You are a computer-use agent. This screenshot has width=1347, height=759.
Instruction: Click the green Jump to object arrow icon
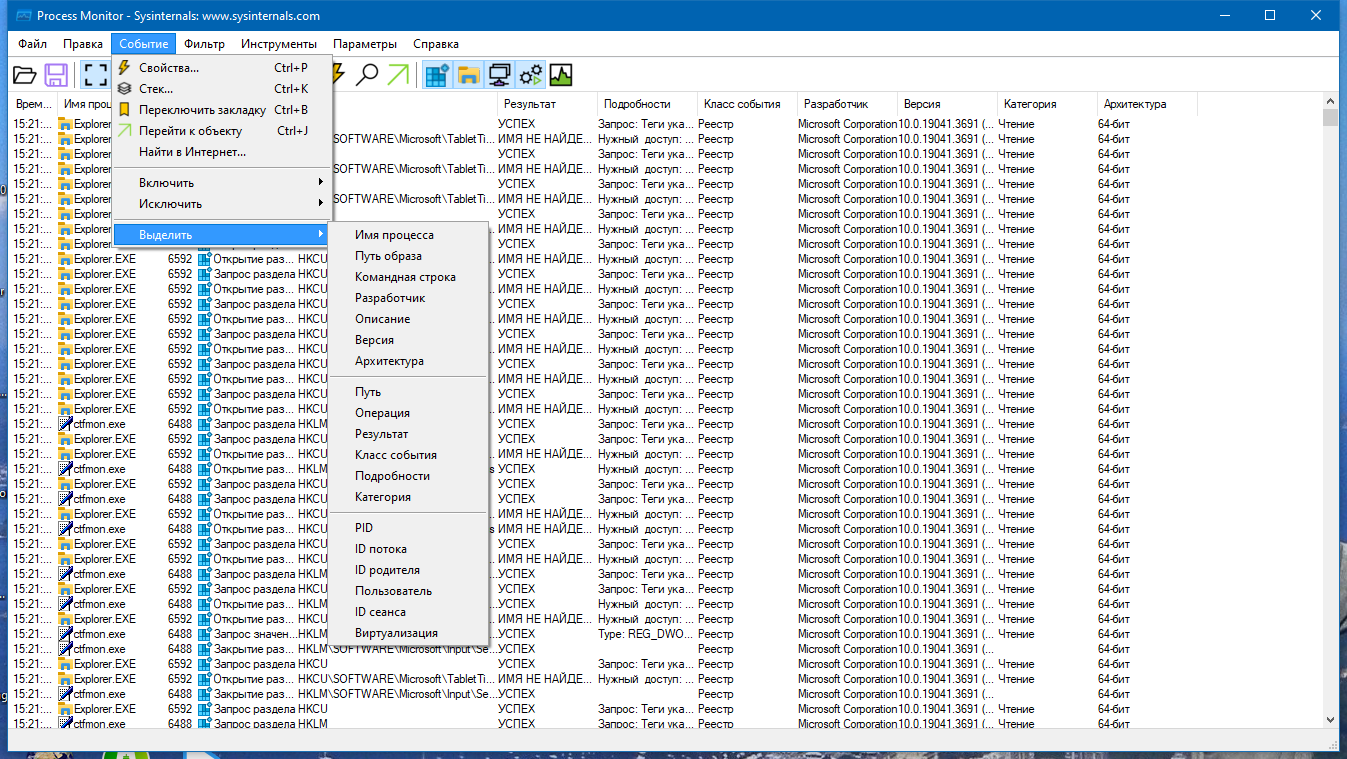[398, 74]
